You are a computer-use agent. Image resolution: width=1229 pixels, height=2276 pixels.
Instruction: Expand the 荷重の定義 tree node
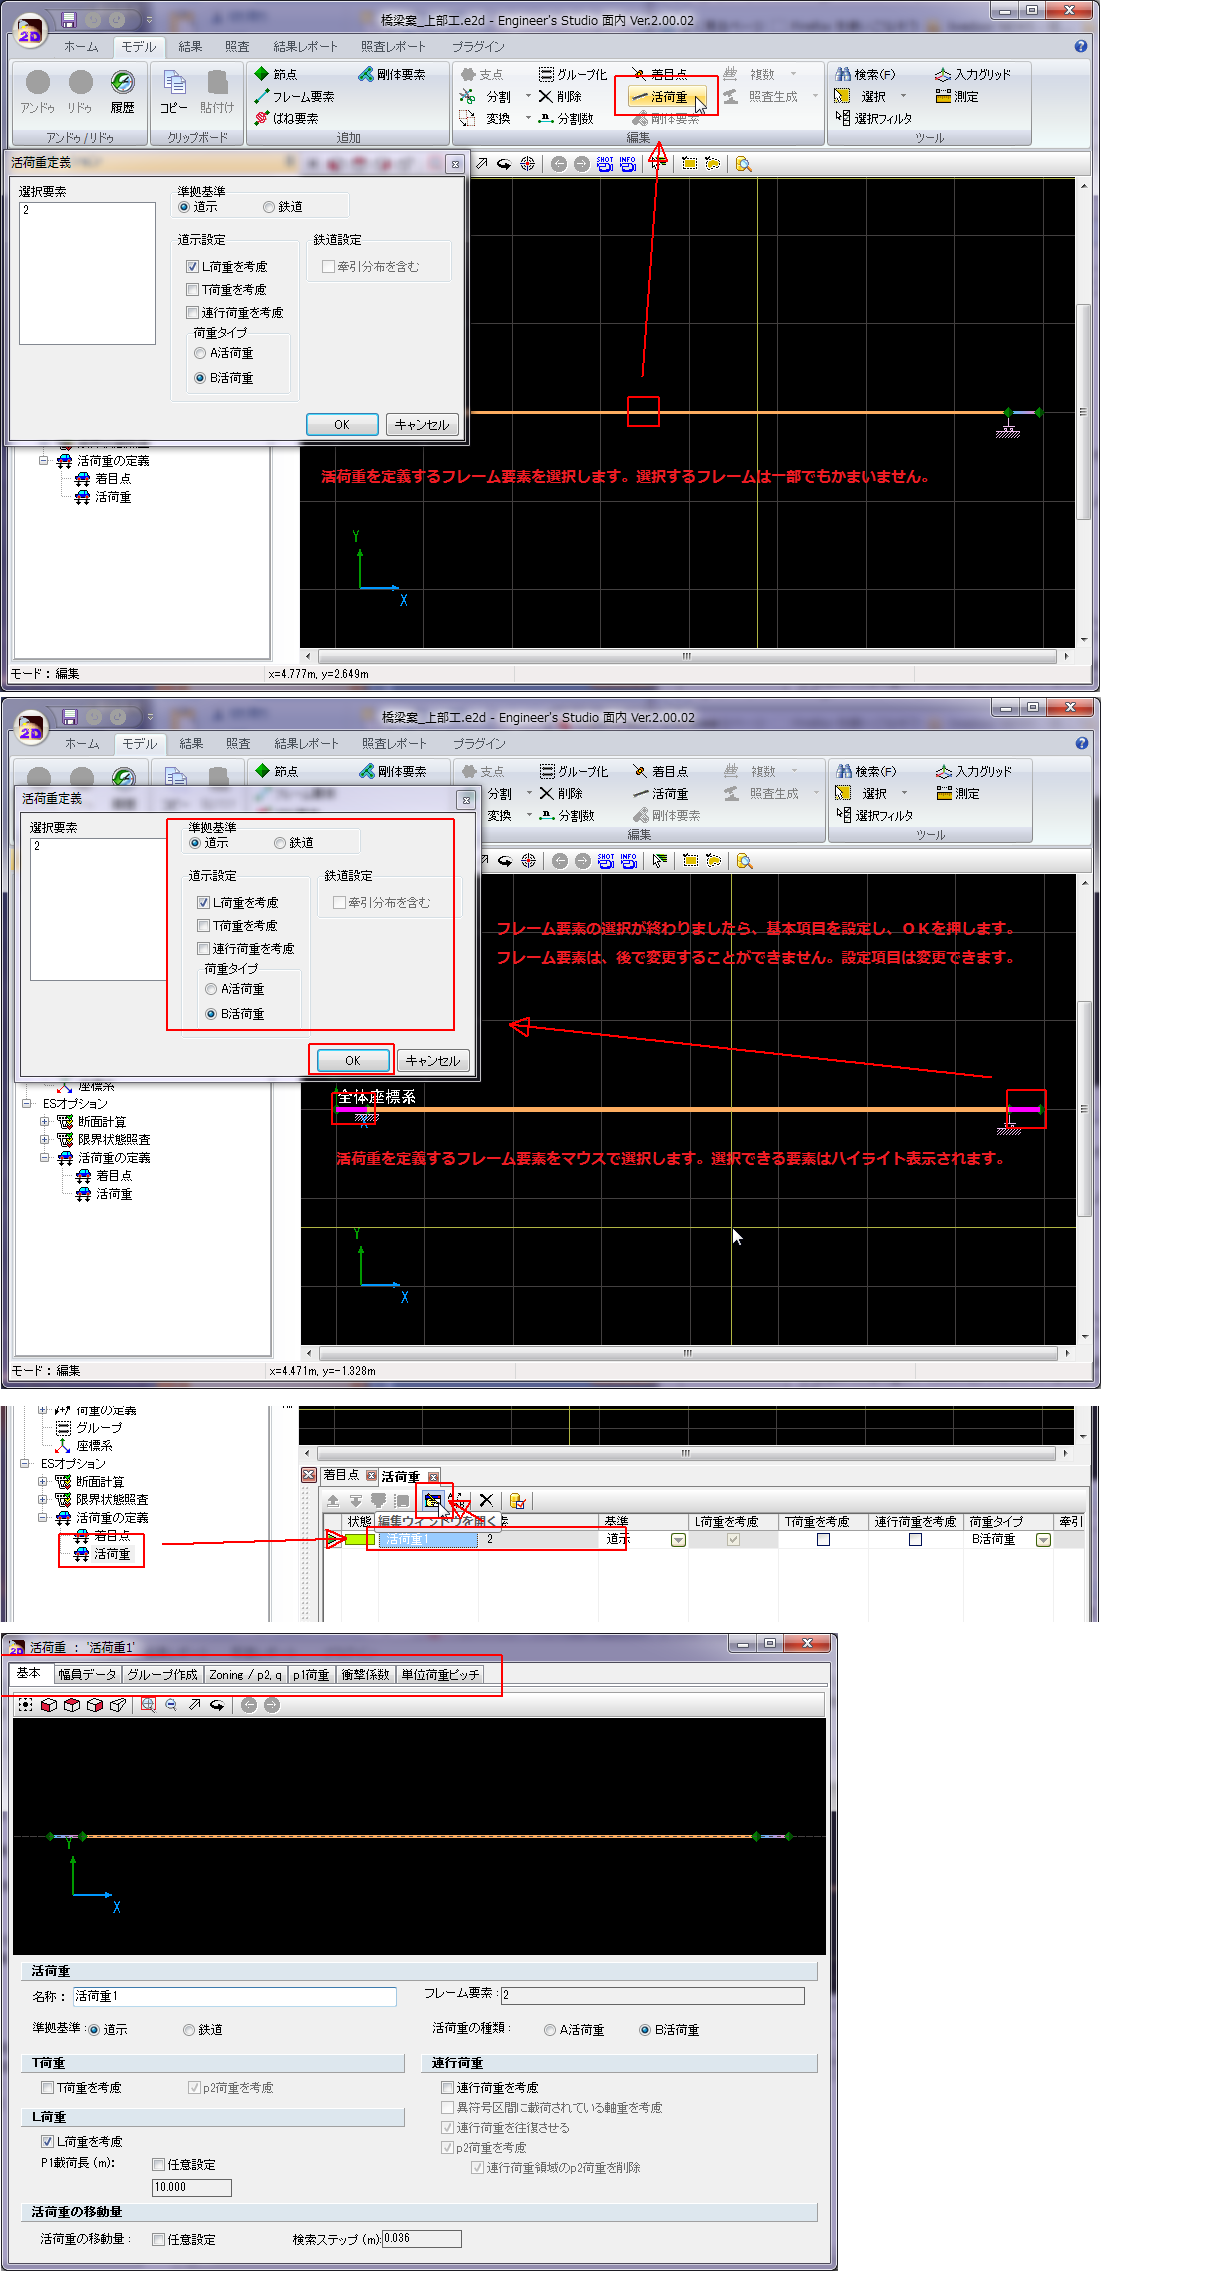[x=43, y=1410]
